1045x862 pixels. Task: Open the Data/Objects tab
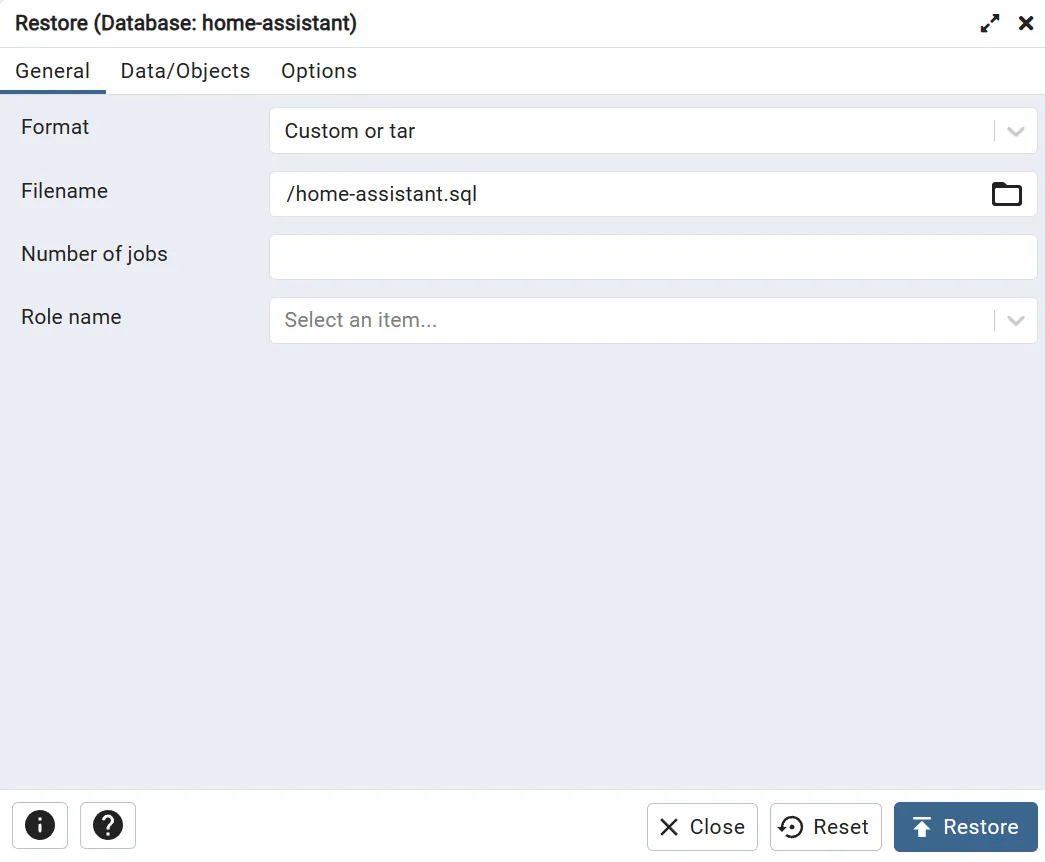[185, 71]
